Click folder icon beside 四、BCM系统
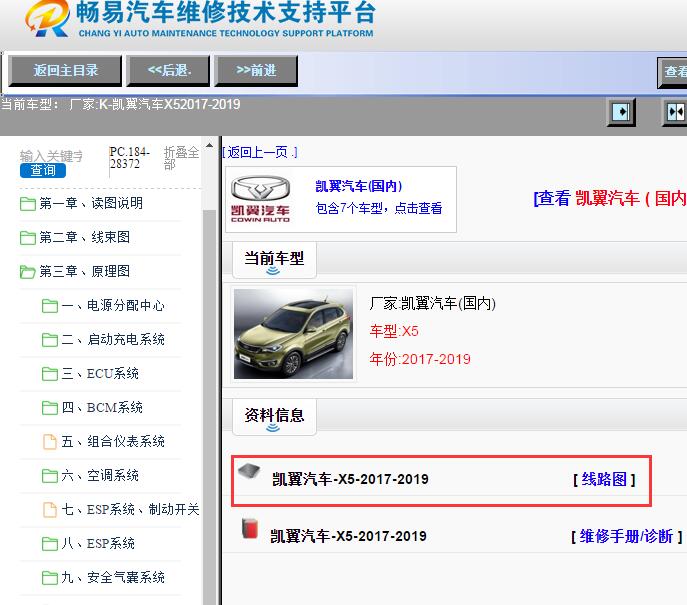Viewport: 687px width, 605px height. (50, 408)
